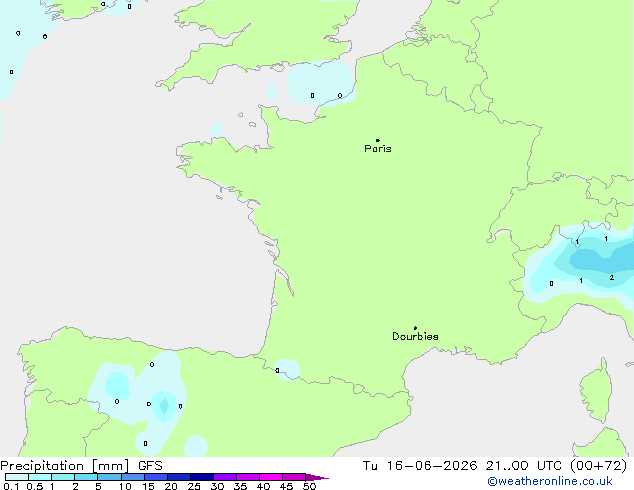
Task: Click the value 2 over northern Italy
Action: [x=611, y=277]
